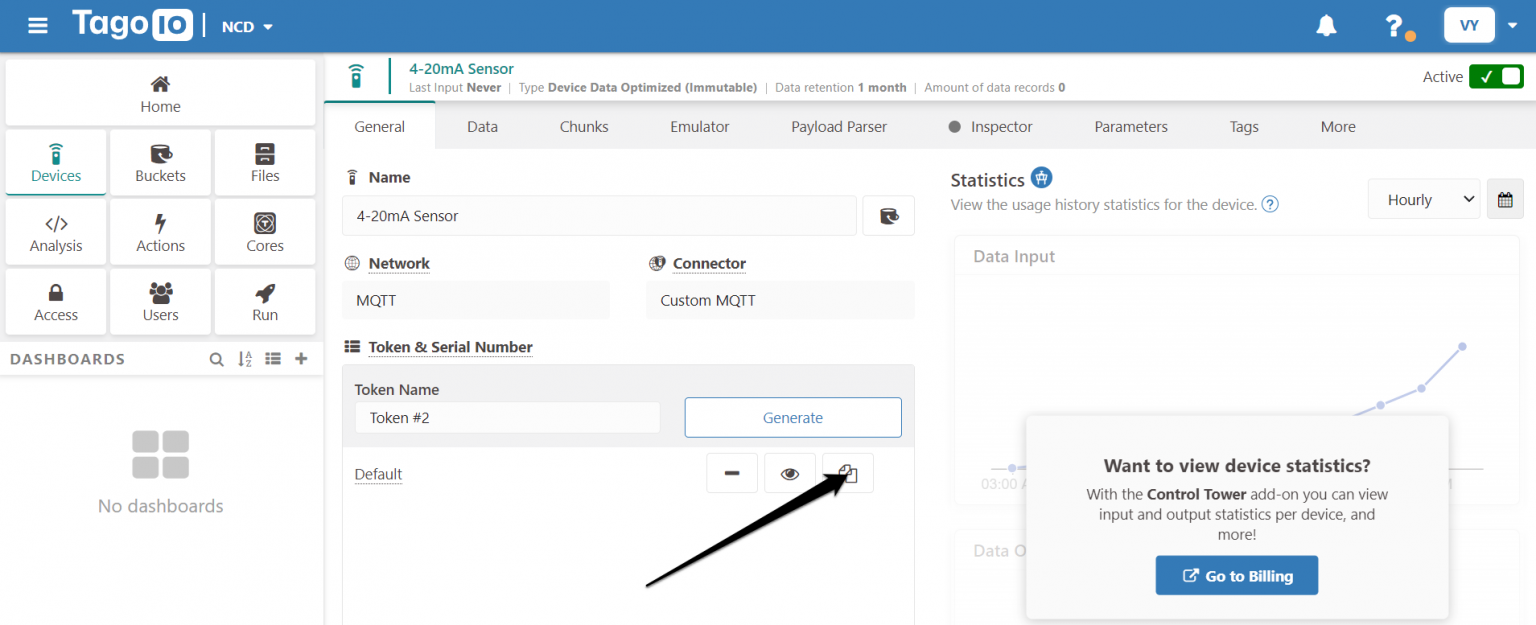Image resolution: width=1536 pixels, height=625 pixels.
Task: Remove the Default token with minus button
Action: (x=732, y=473)
